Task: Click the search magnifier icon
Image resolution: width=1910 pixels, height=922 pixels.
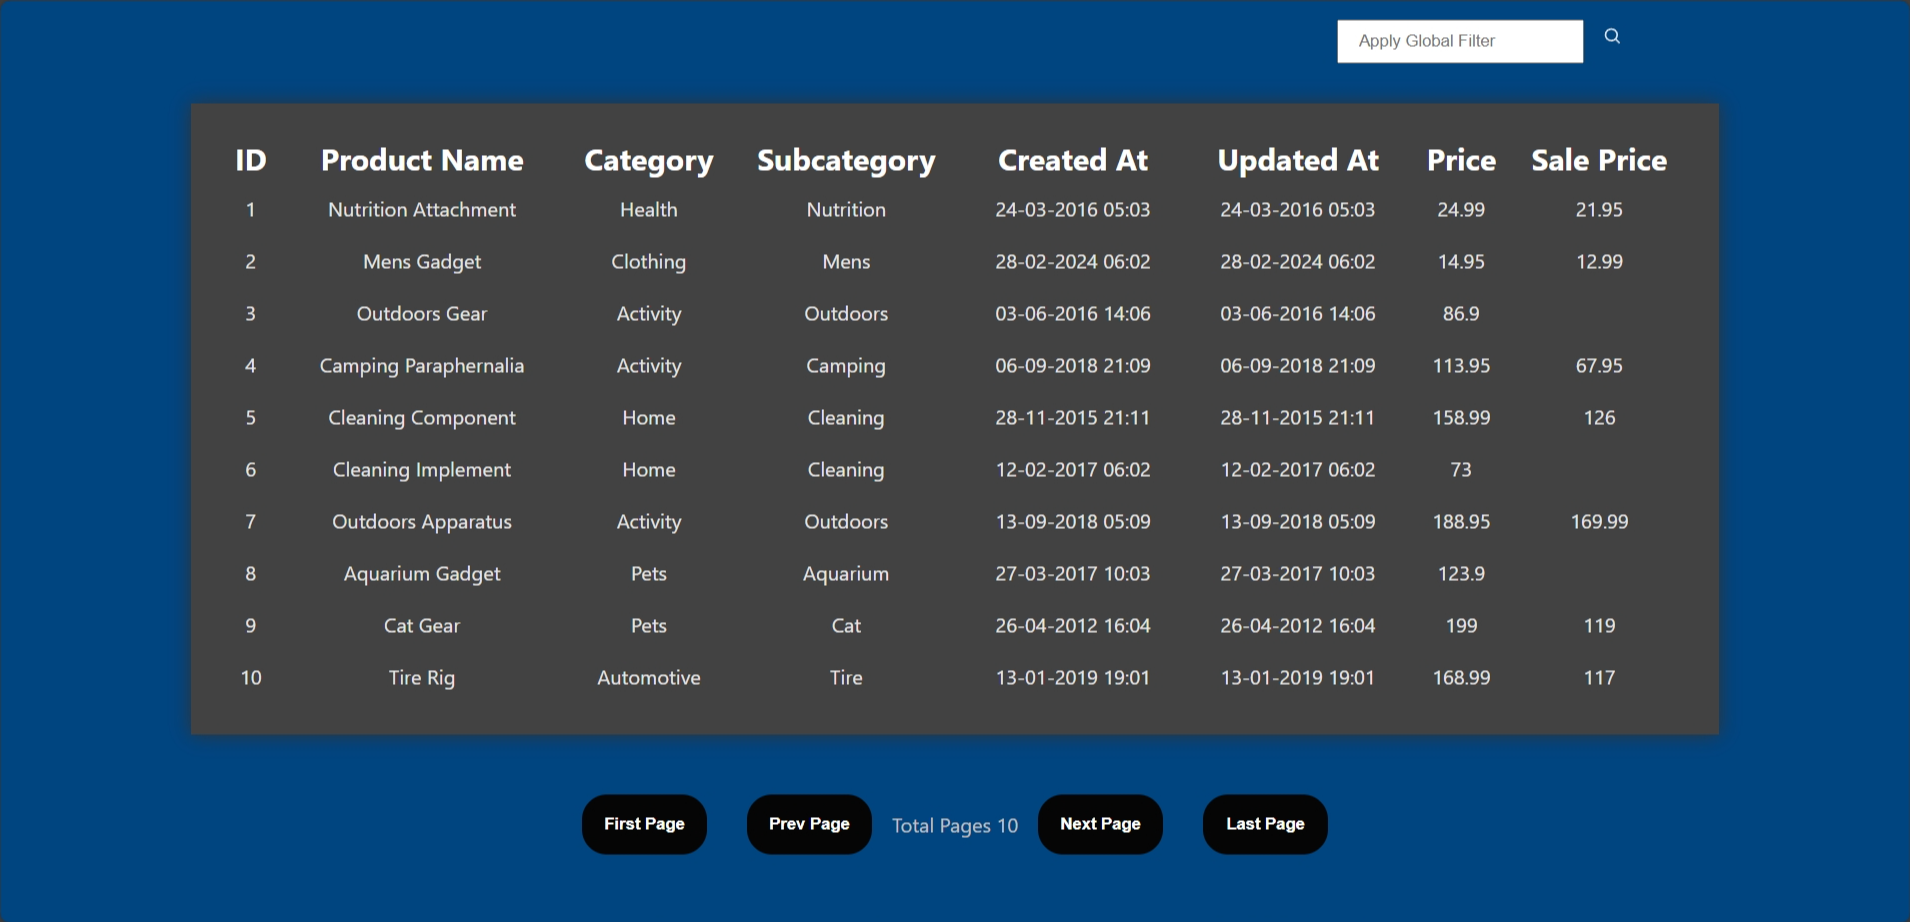Action: (1612, 37)
